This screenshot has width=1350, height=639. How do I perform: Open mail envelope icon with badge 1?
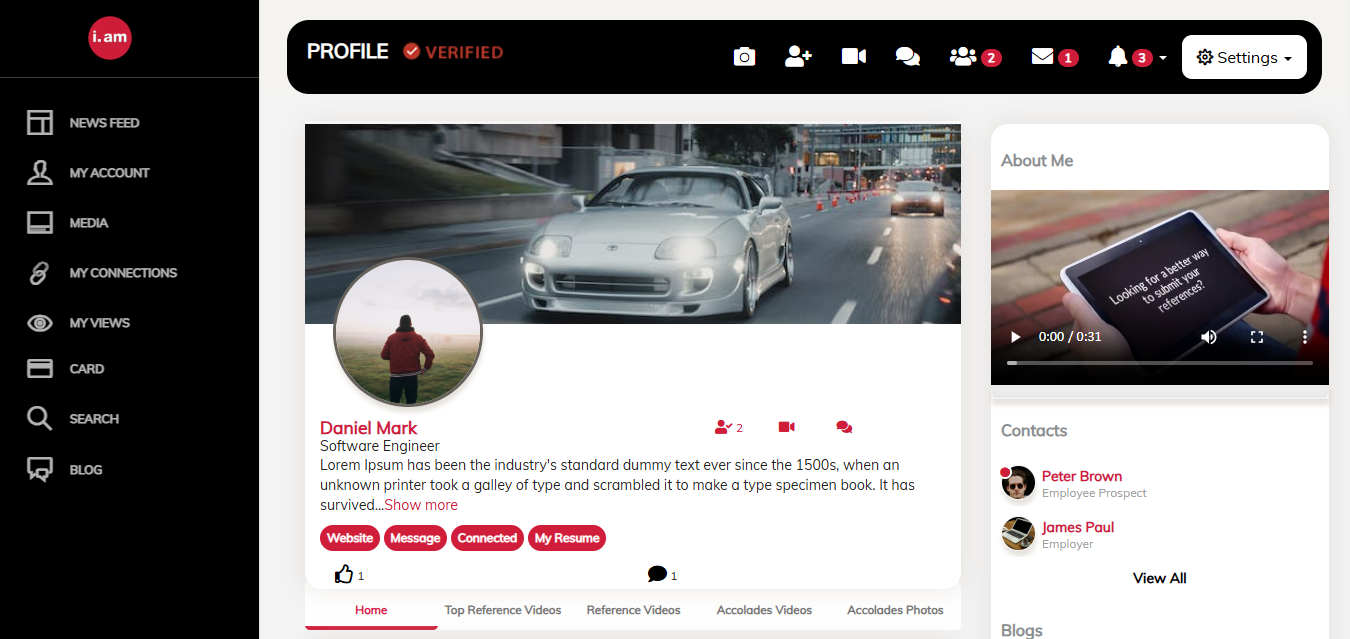click(1054, 57)
